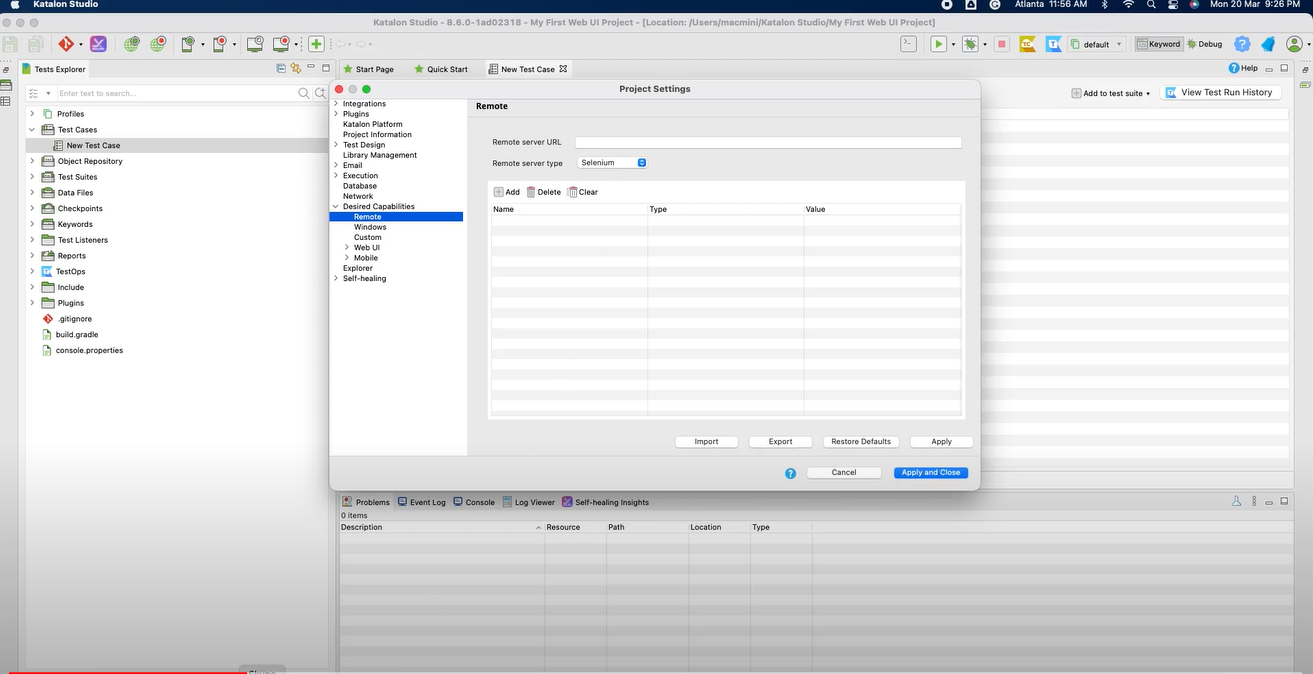The width and height of the screenshot is (1313, 674).
Task: Switch to the Quick Start tab
Action: [x=440, y=69]
